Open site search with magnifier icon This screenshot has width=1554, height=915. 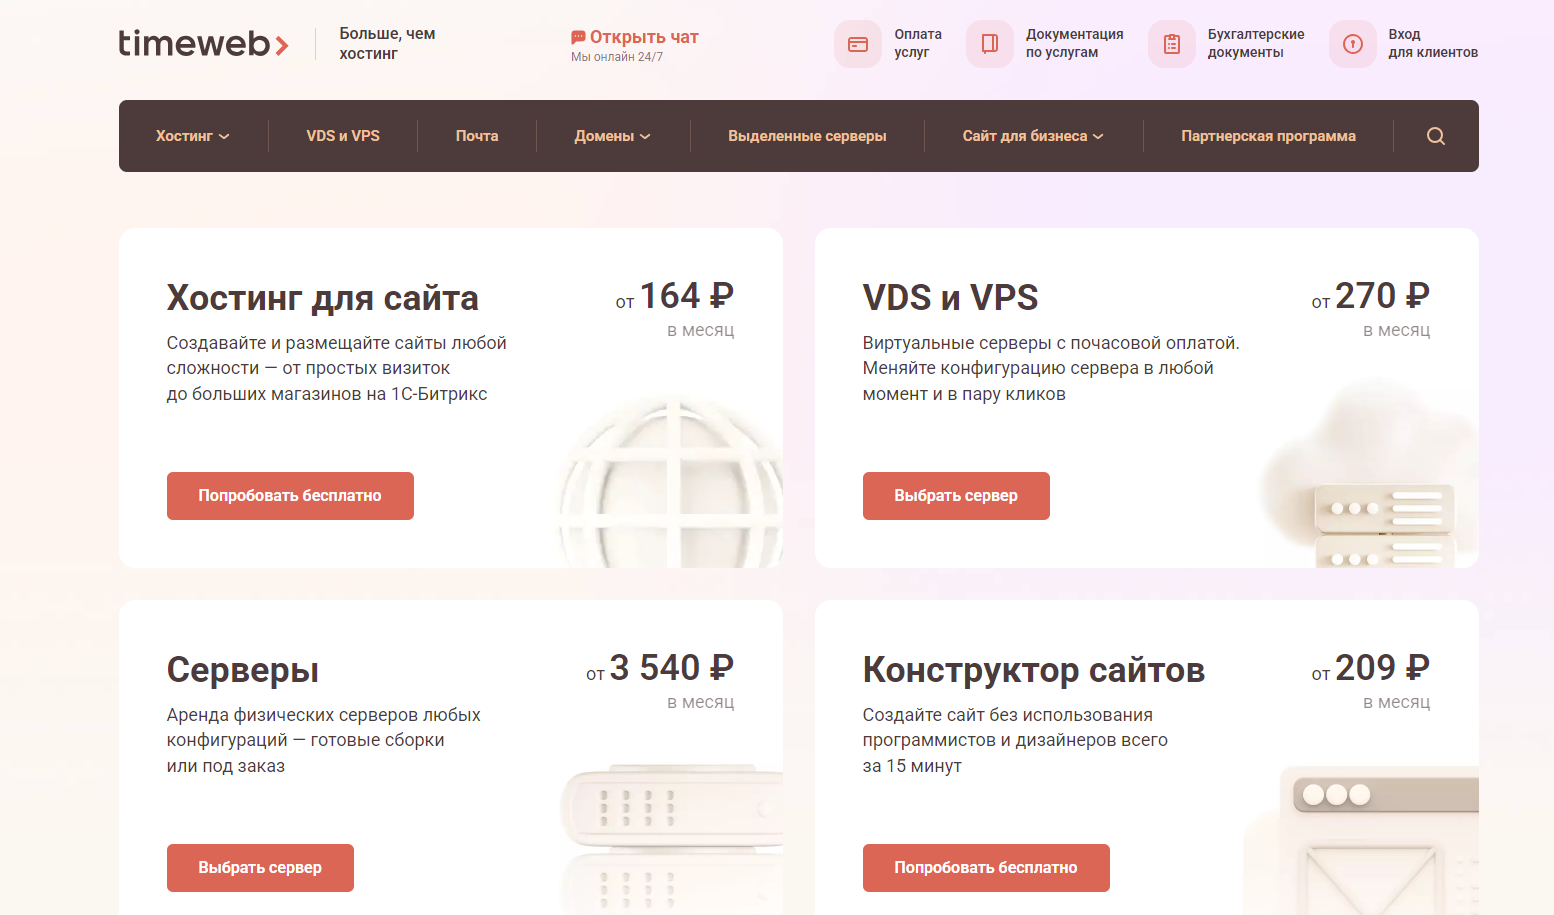(1435, 136)
